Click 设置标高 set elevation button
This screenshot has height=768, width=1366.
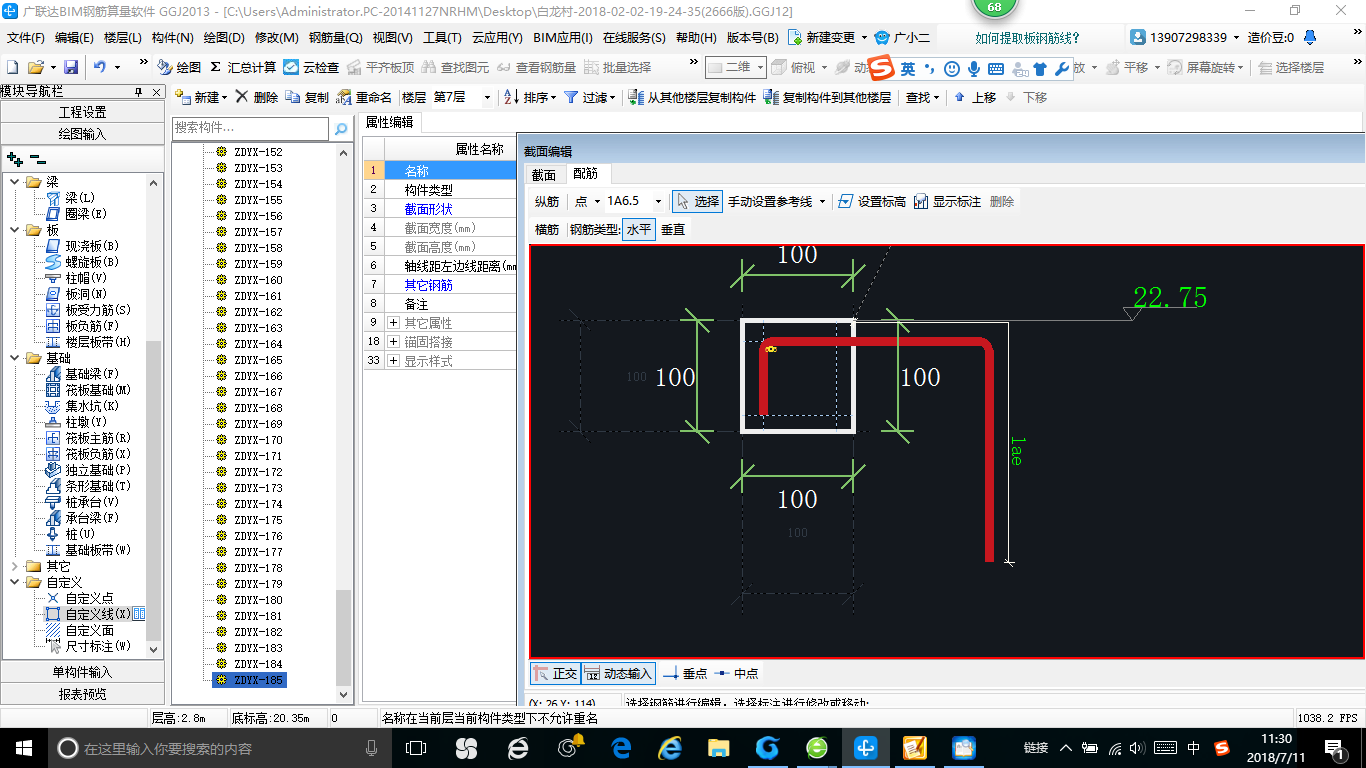click(871, 201)
